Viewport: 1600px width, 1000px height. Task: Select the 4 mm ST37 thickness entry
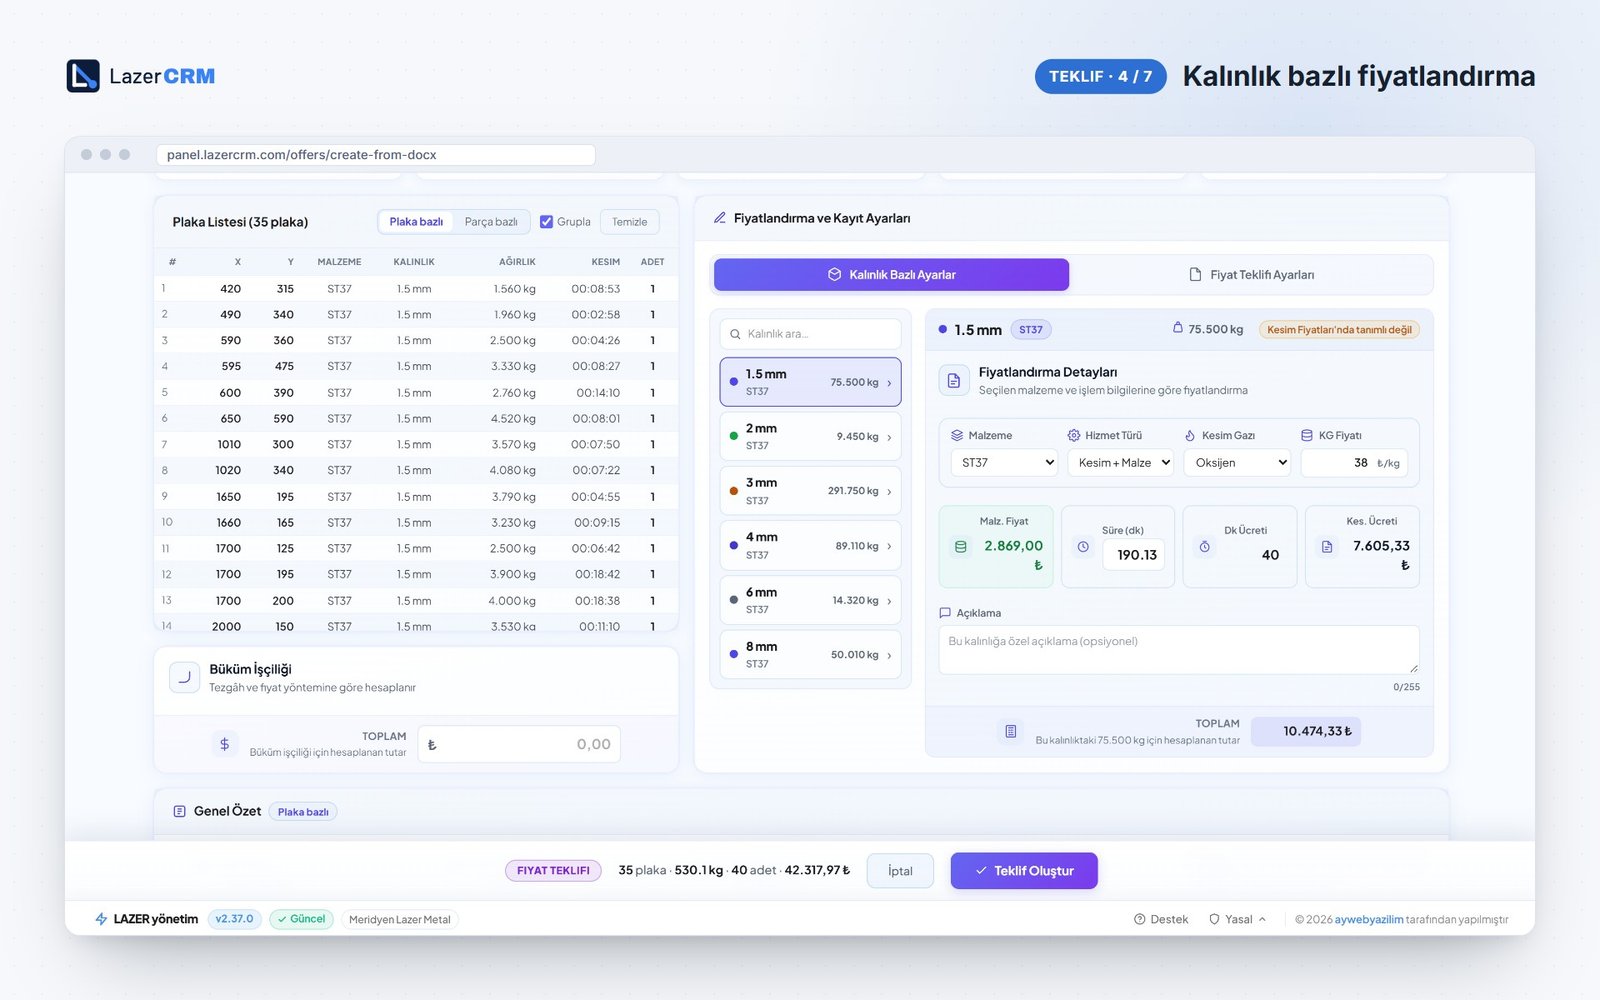[811, 546]
